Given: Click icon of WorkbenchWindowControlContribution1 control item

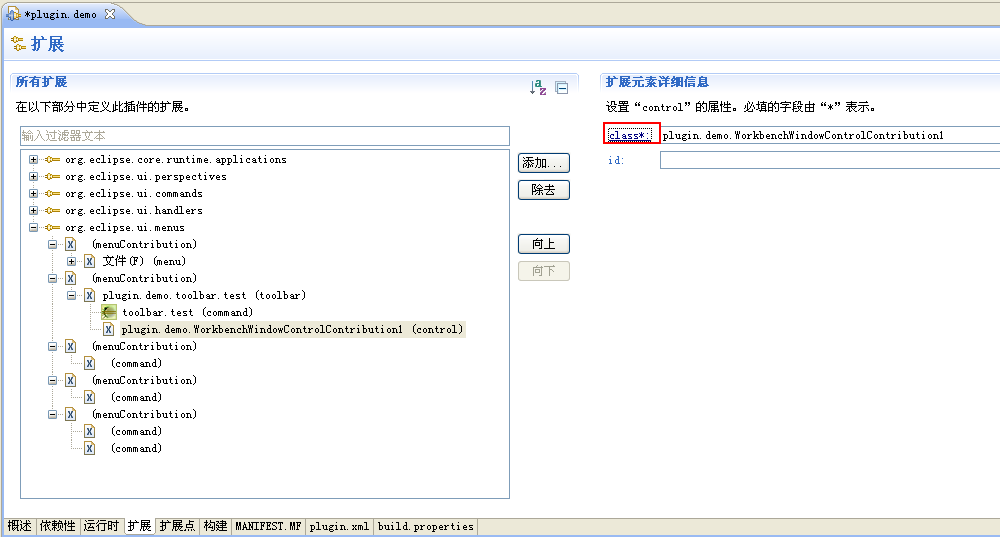Looking at the screenshot, I should [109, 330].
